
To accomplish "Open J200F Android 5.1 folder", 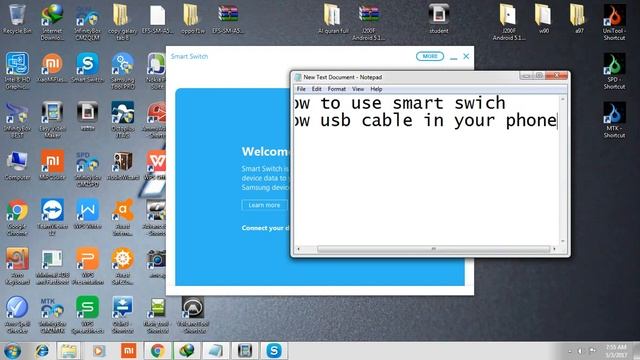I will 508,21.
